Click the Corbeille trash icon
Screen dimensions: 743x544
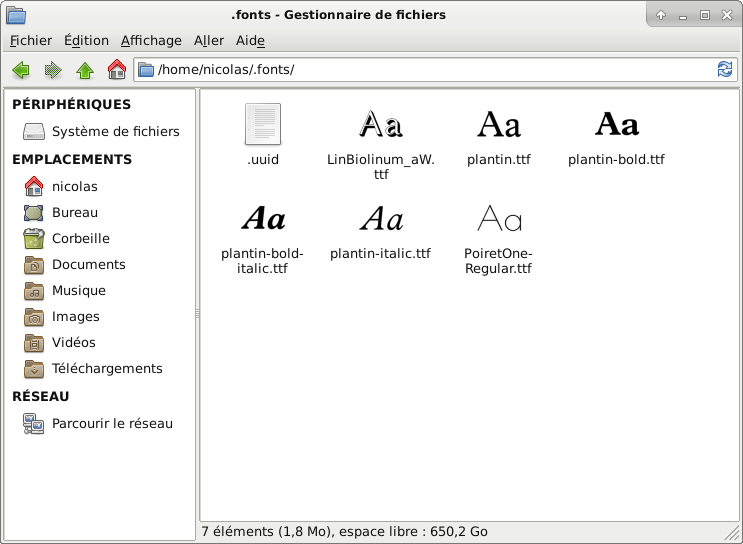coord(34,238)
